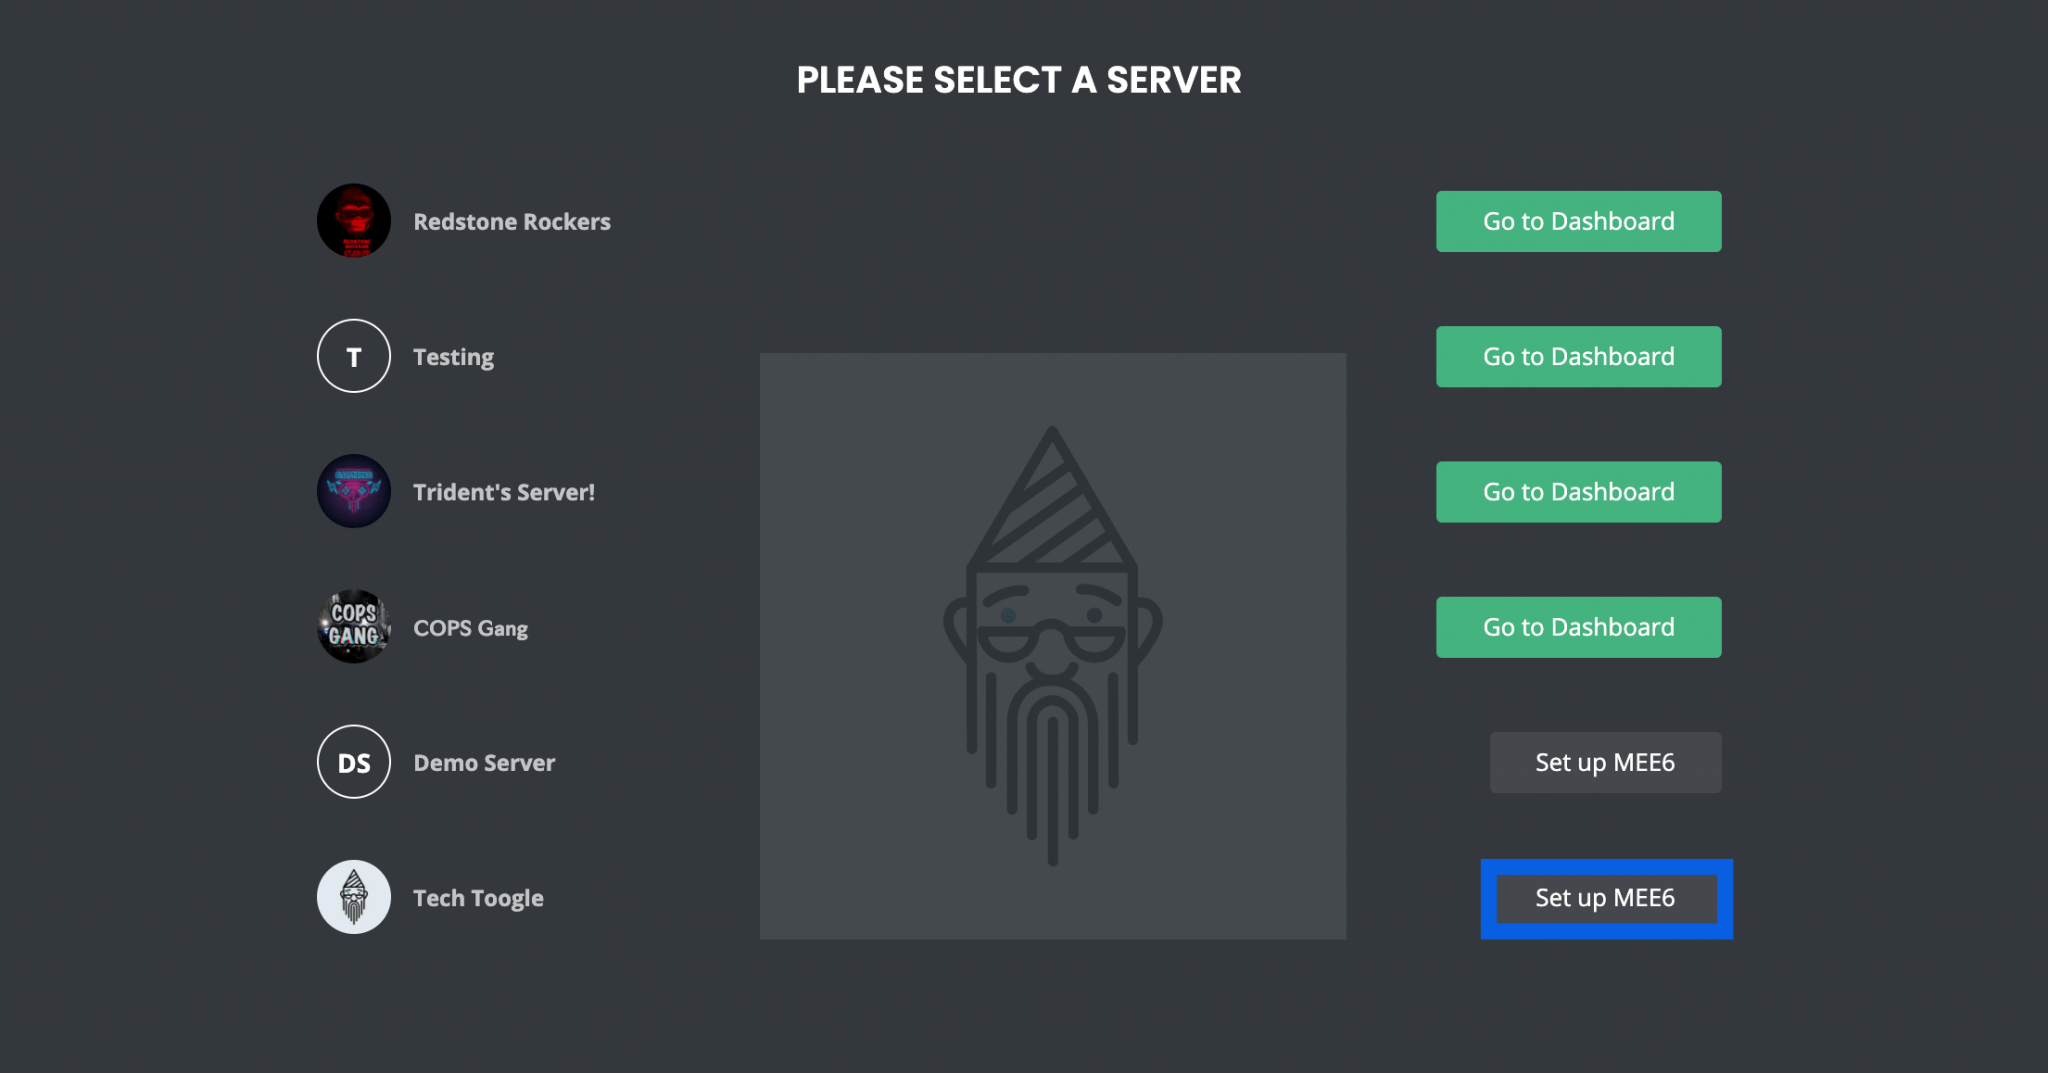Choose the COPS Gang server name
The height and width of the screenshot is (1073, 2048).
click(470, 628)
